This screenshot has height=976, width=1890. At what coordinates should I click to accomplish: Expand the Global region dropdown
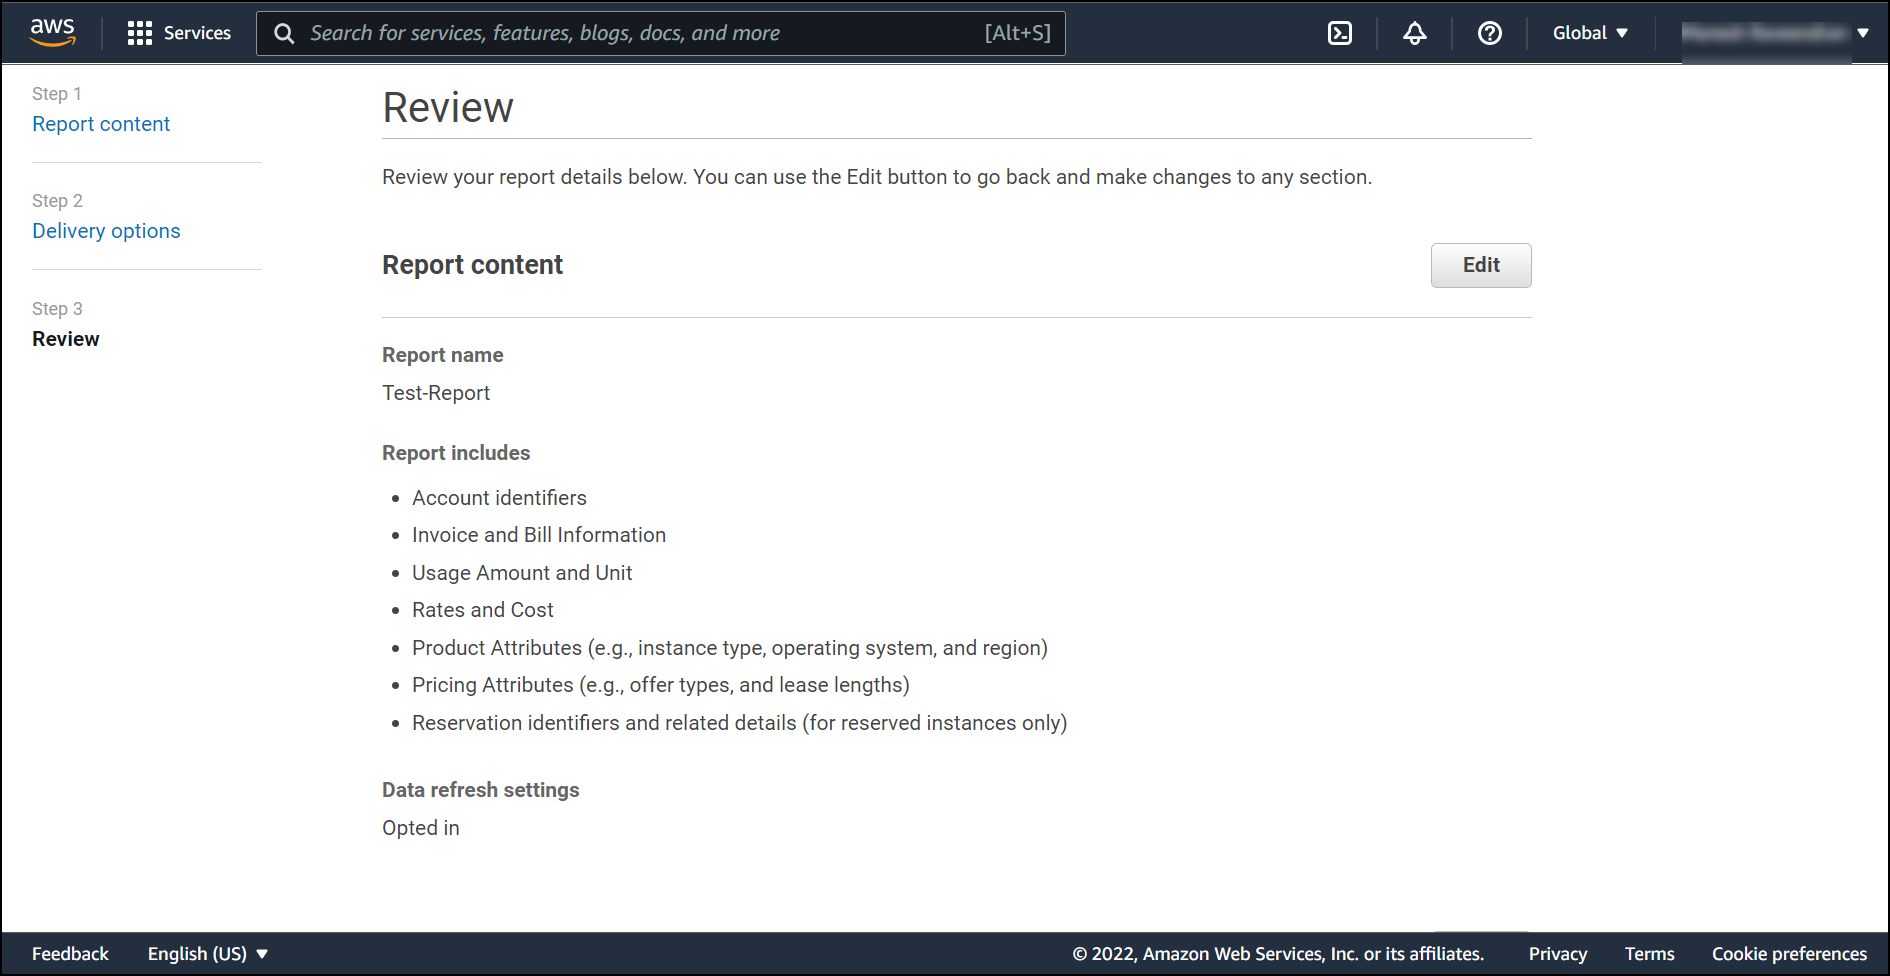click(1590, 33)
